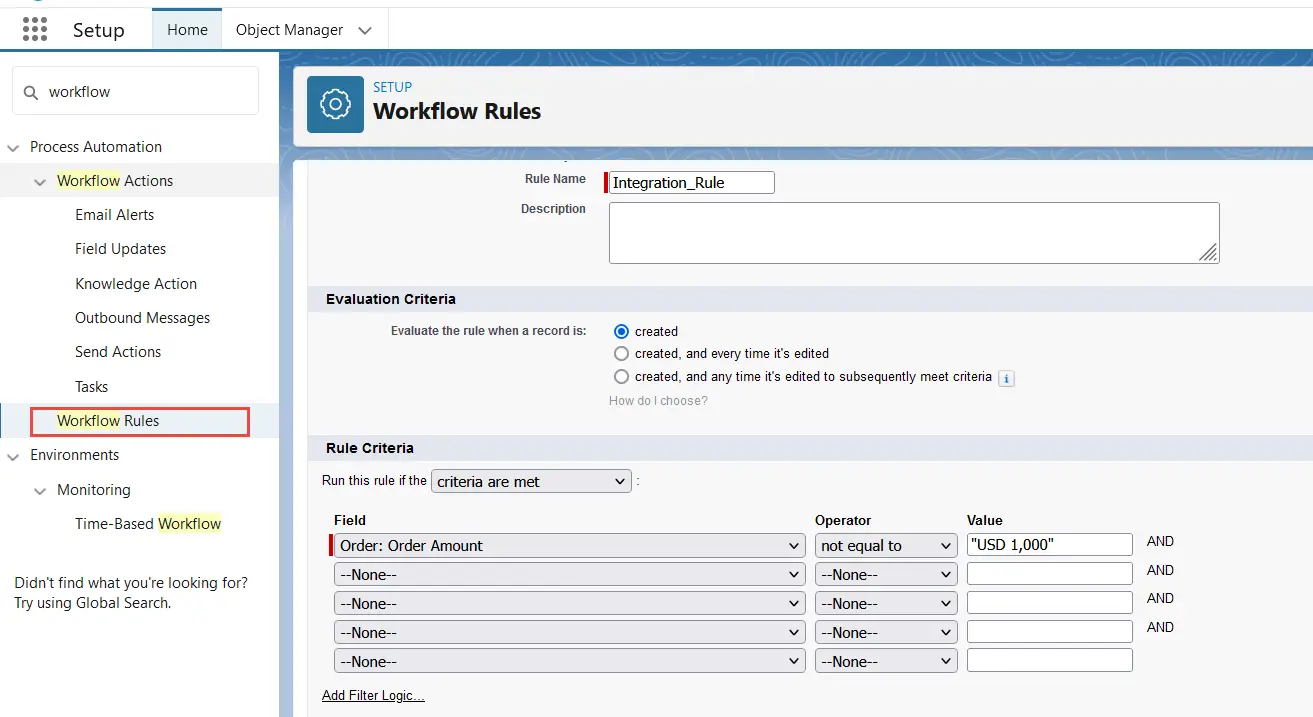
Task: Open Outbound Messages in the sidebar
Action: point(143,318)
